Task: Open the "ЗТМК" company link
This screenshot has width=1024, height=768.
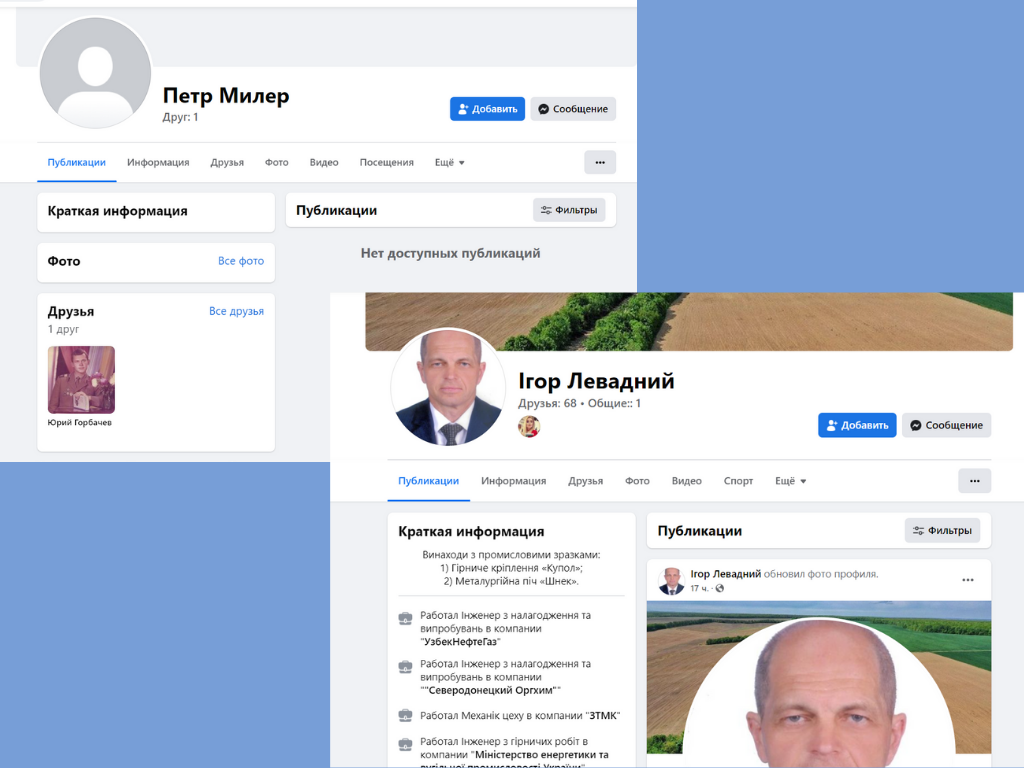Action: [603, 716]
